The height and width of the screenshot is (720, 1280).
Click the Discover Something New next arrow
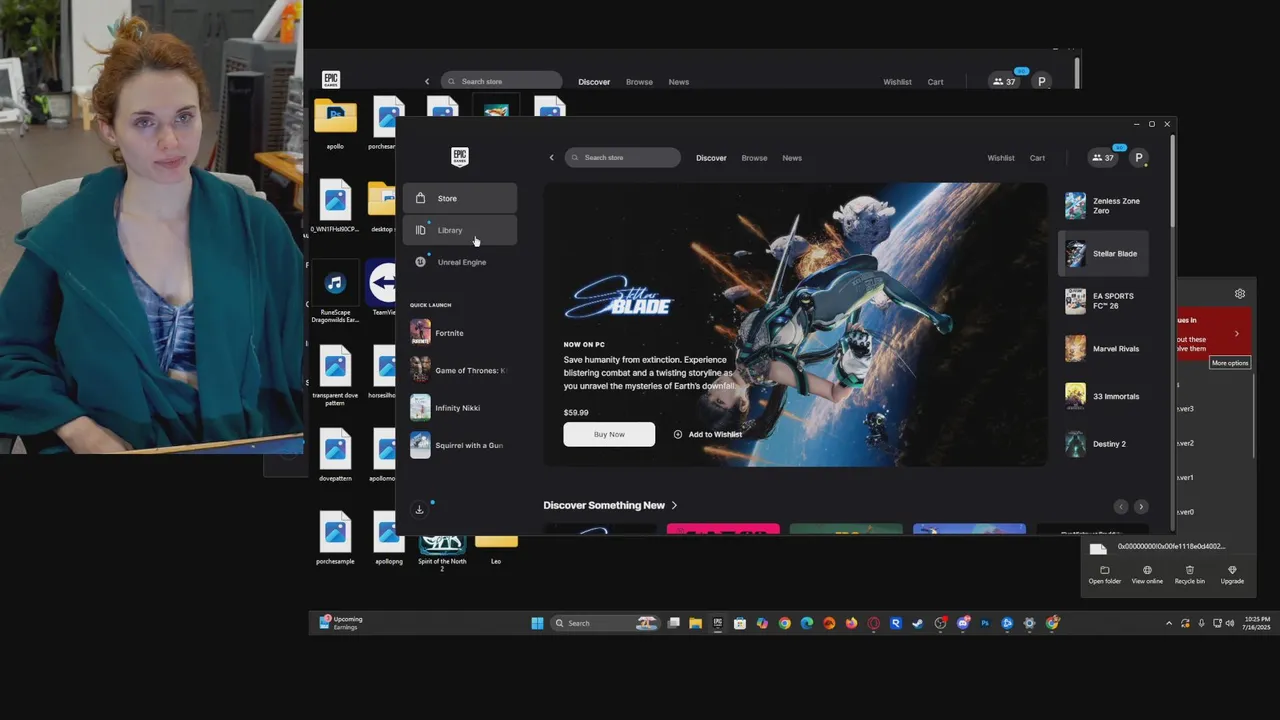click(1141, 507)
